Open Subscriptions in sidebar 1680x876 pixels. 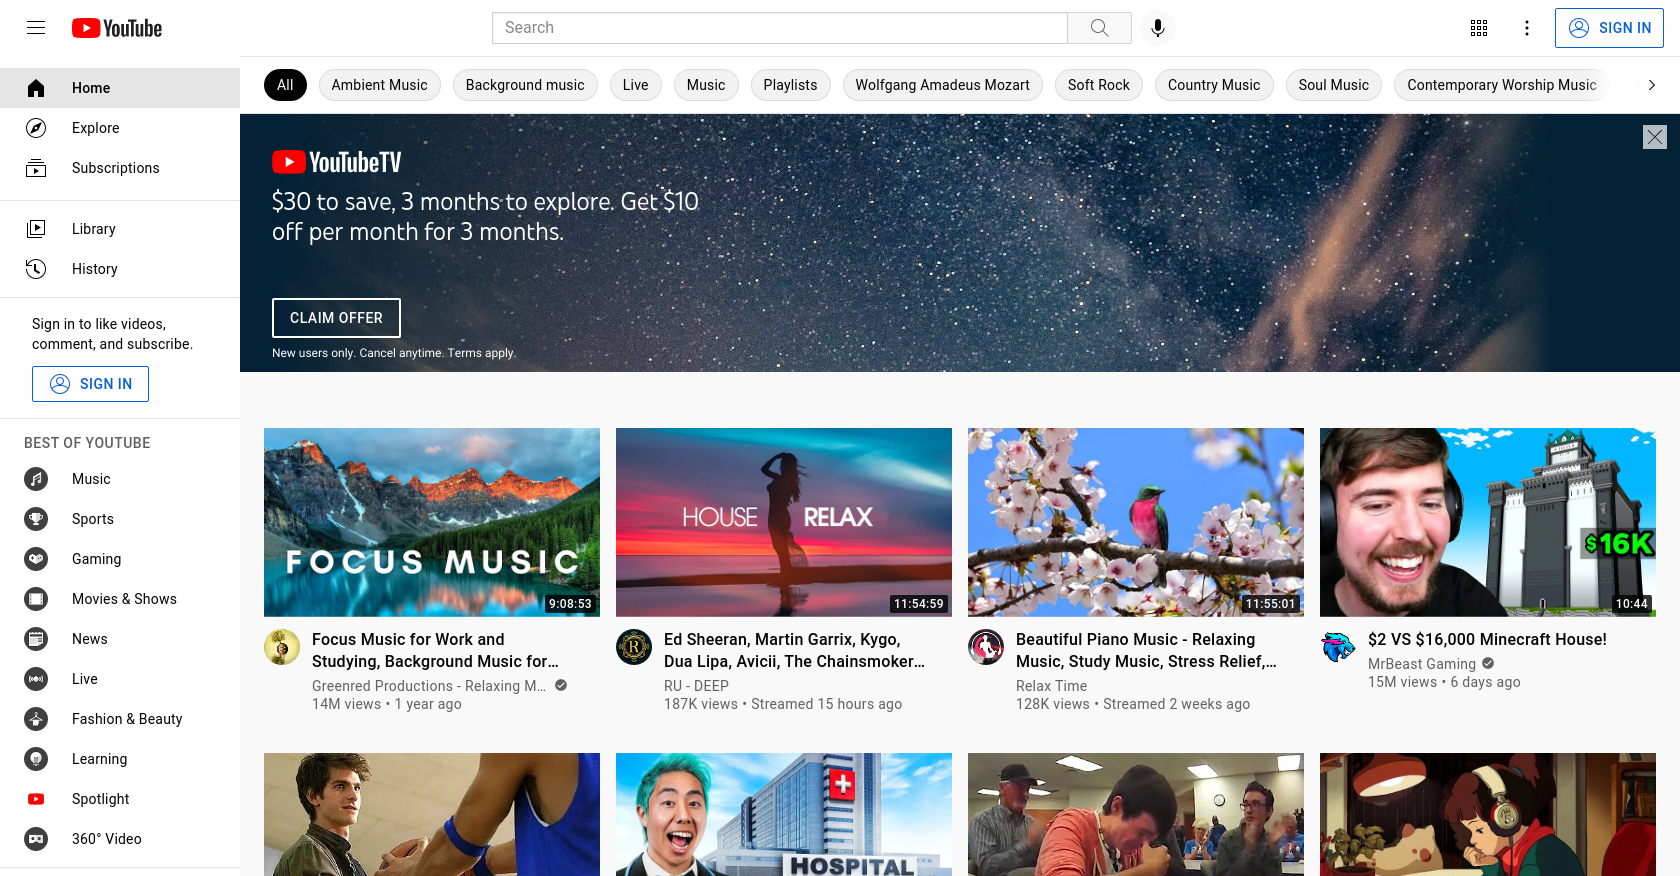(120, 168)
